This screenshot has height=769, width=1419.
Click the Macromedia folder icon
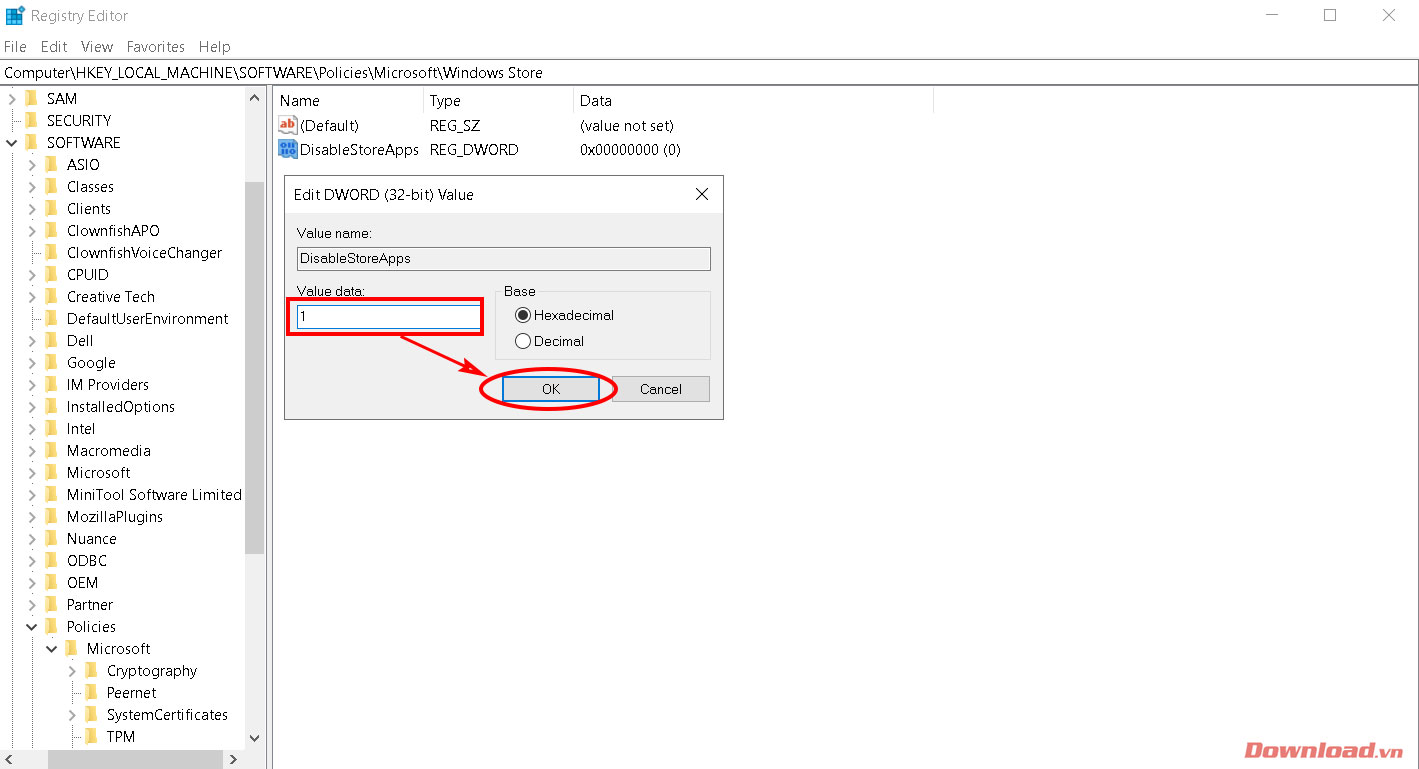coord(51,451)
